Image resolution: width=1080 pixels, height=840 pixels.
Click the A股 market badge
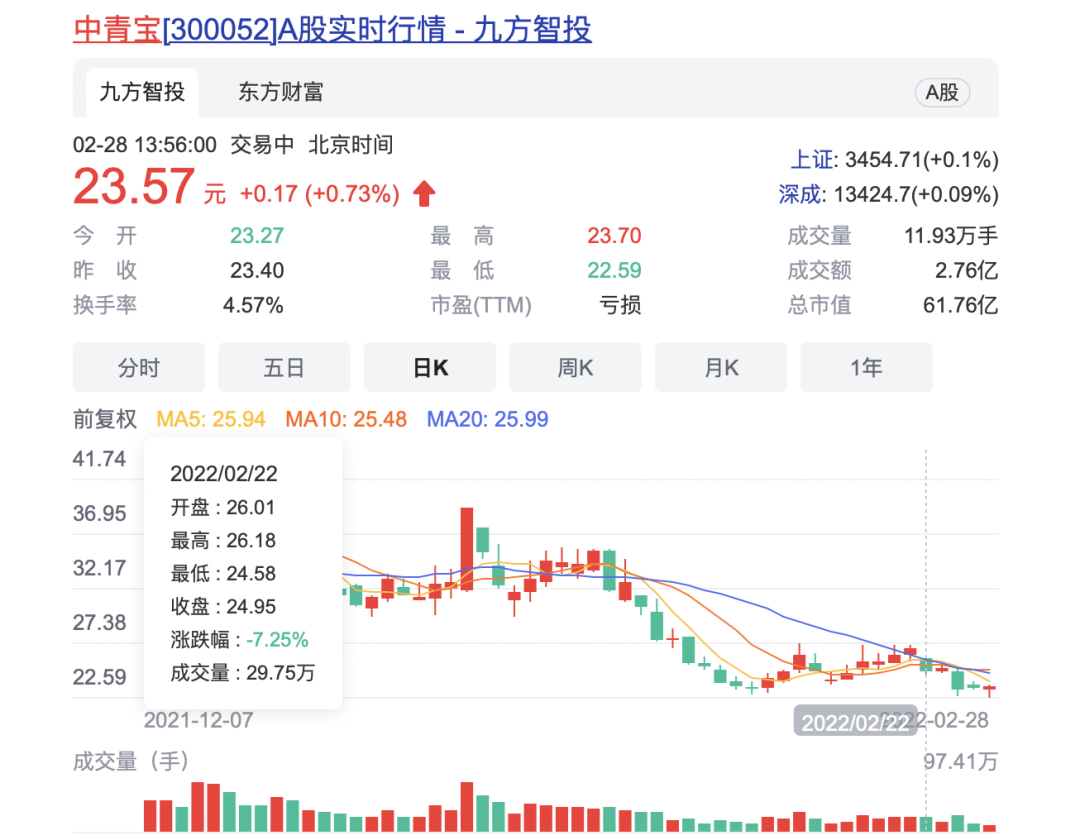click(x=942, y=93)
